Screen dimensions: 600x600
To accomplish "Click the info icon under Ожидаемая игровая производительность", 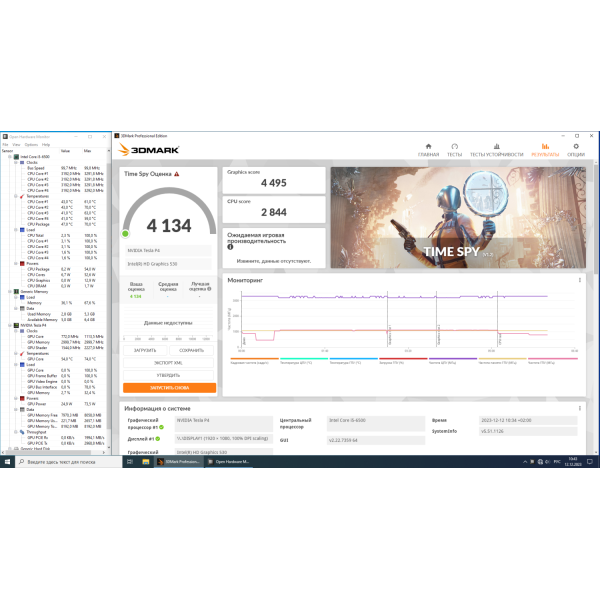I will coord(230,247).
